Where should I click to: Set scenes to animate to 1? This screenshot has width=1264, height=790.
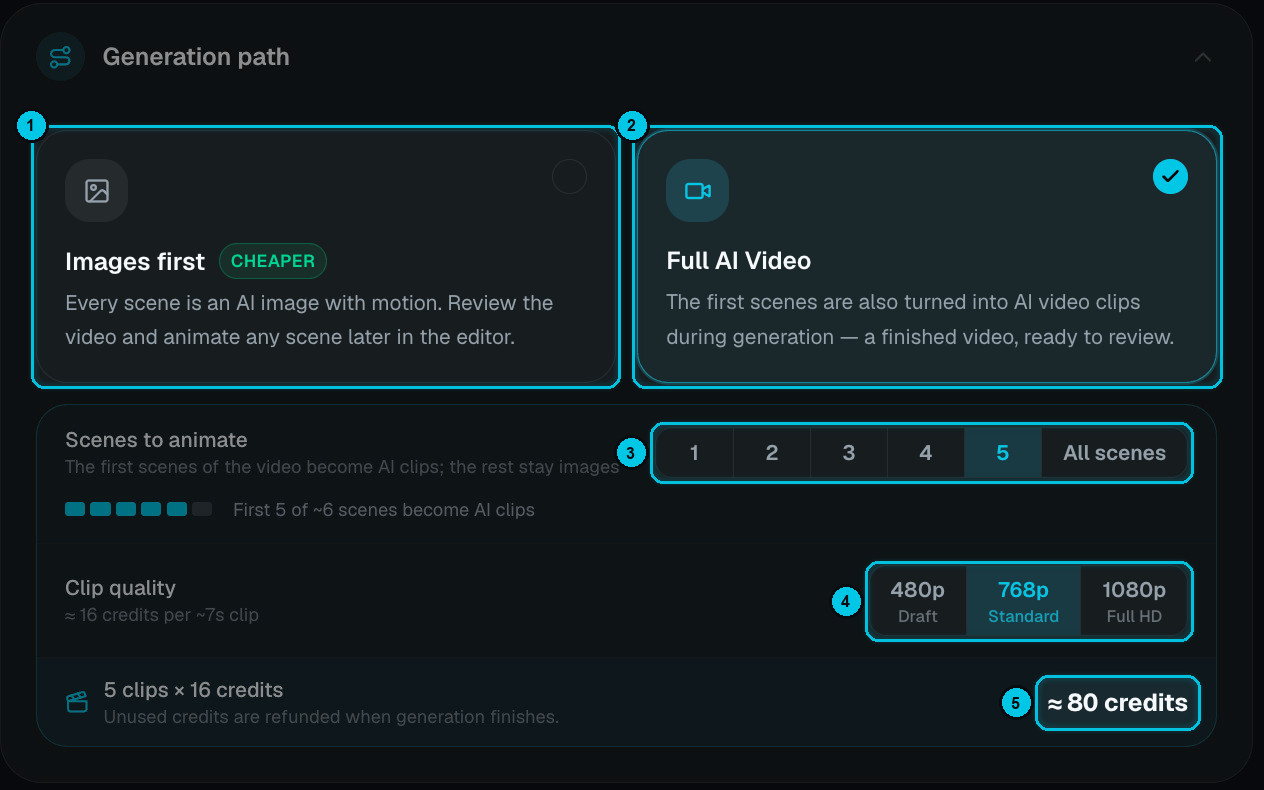click(x=695, y=453)
